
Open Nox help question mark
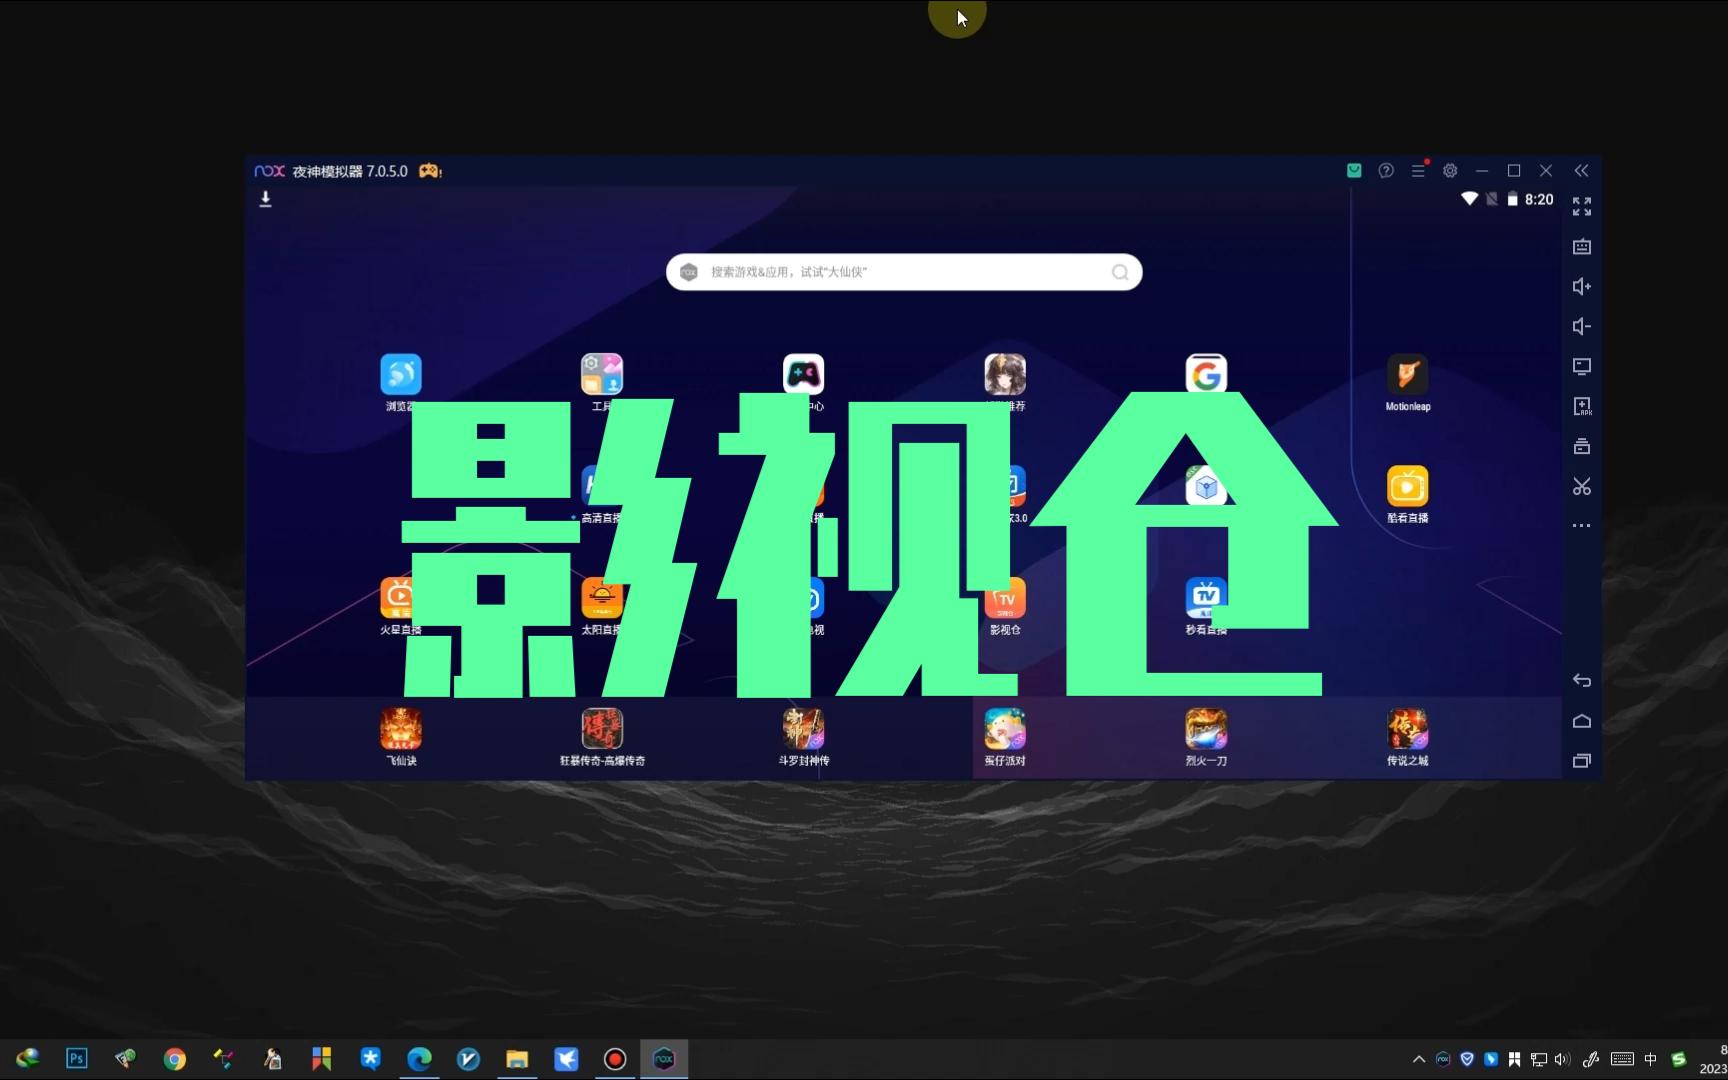pyautogui.click(x=1386, y=171)
